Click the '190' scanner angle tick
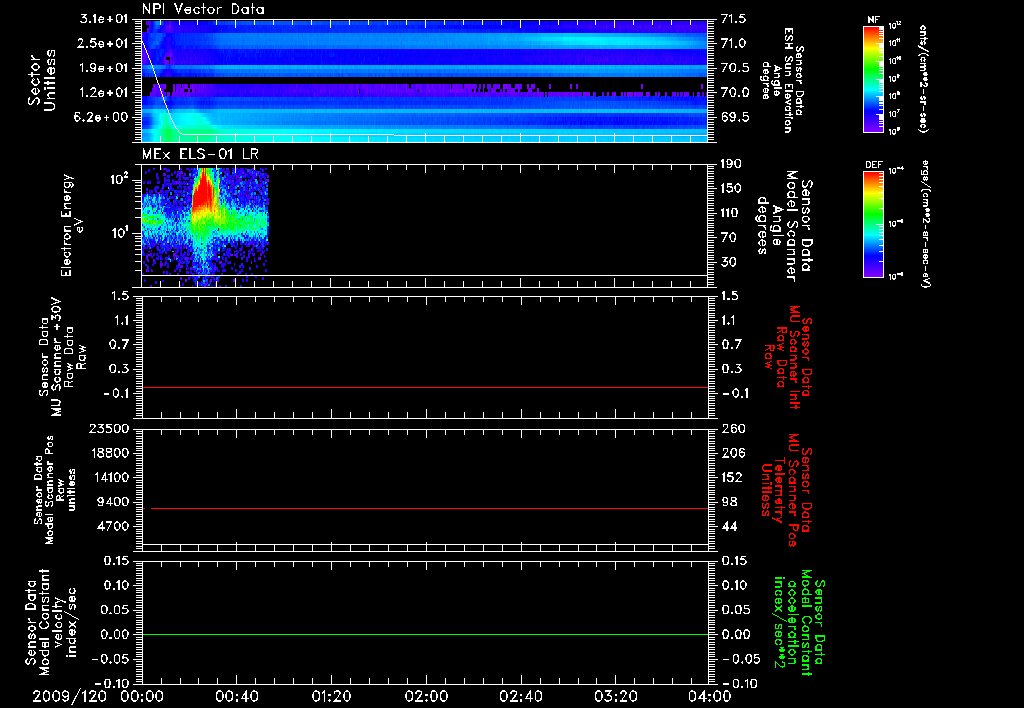The image size is (1024, 708). pos(731,164)
